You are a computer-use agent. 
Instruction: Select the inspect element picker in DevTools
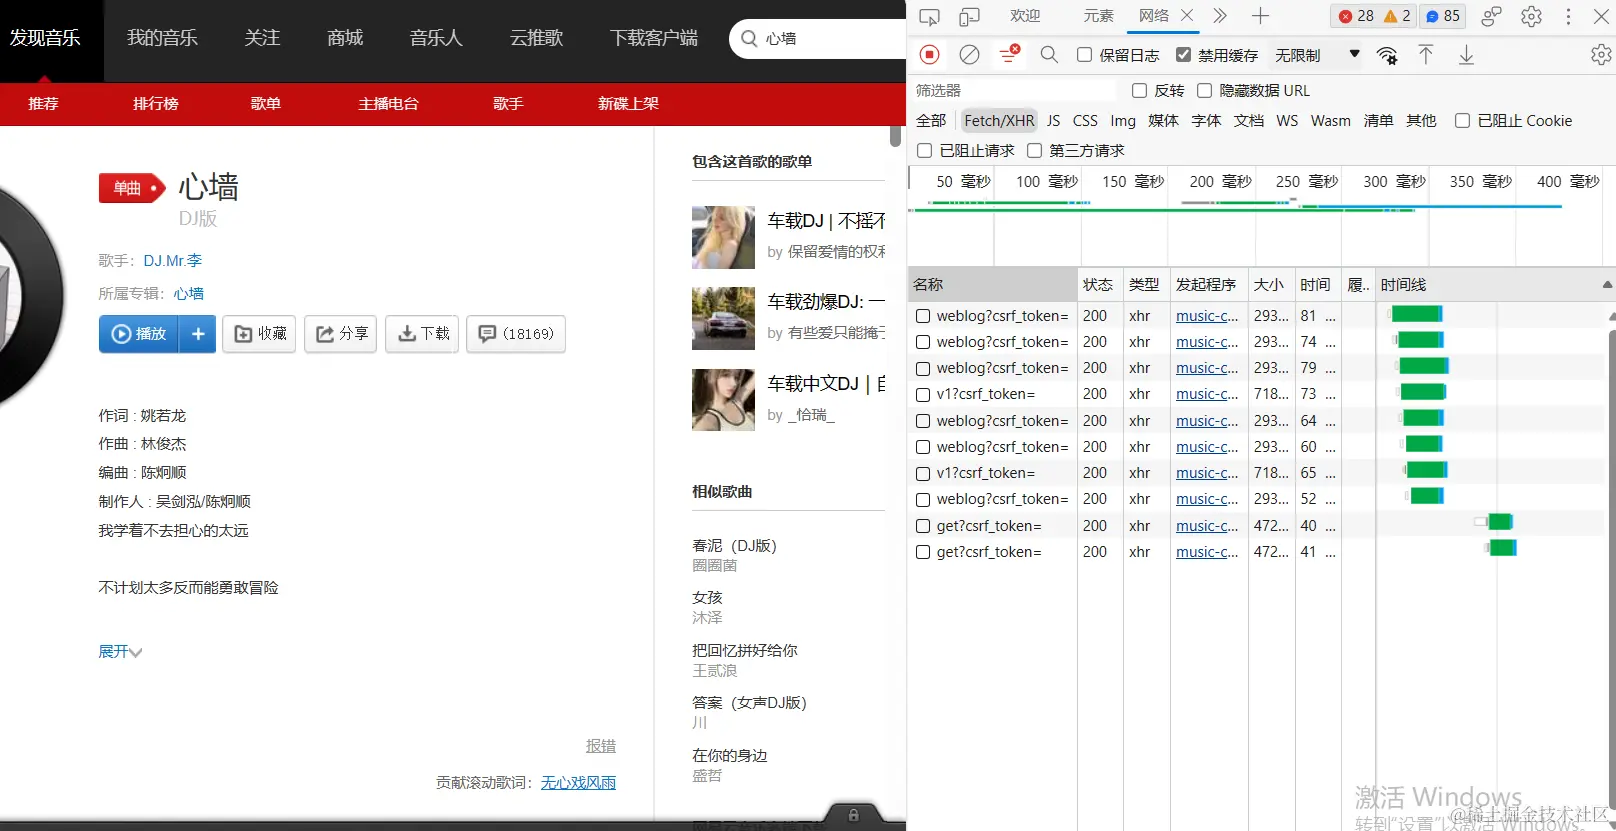(929, 16)
